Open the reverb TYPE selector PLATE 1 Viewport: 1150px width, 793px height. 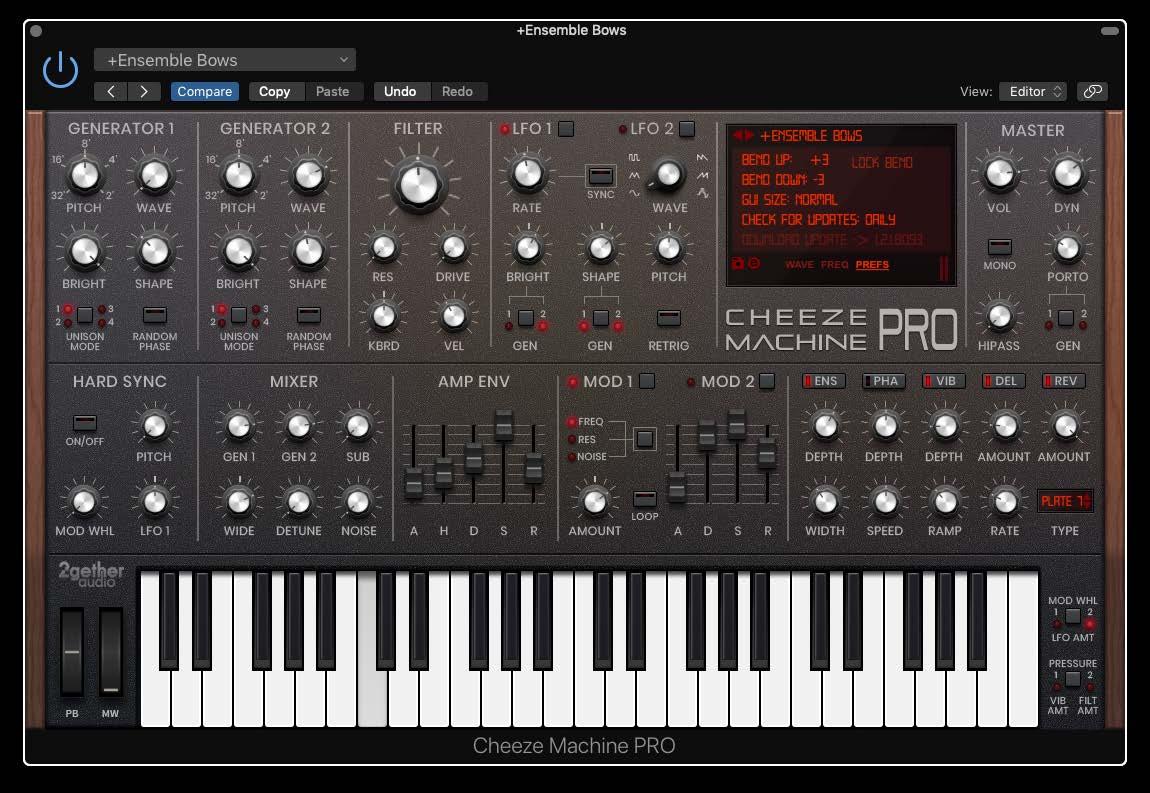[x=1065, y=501]
